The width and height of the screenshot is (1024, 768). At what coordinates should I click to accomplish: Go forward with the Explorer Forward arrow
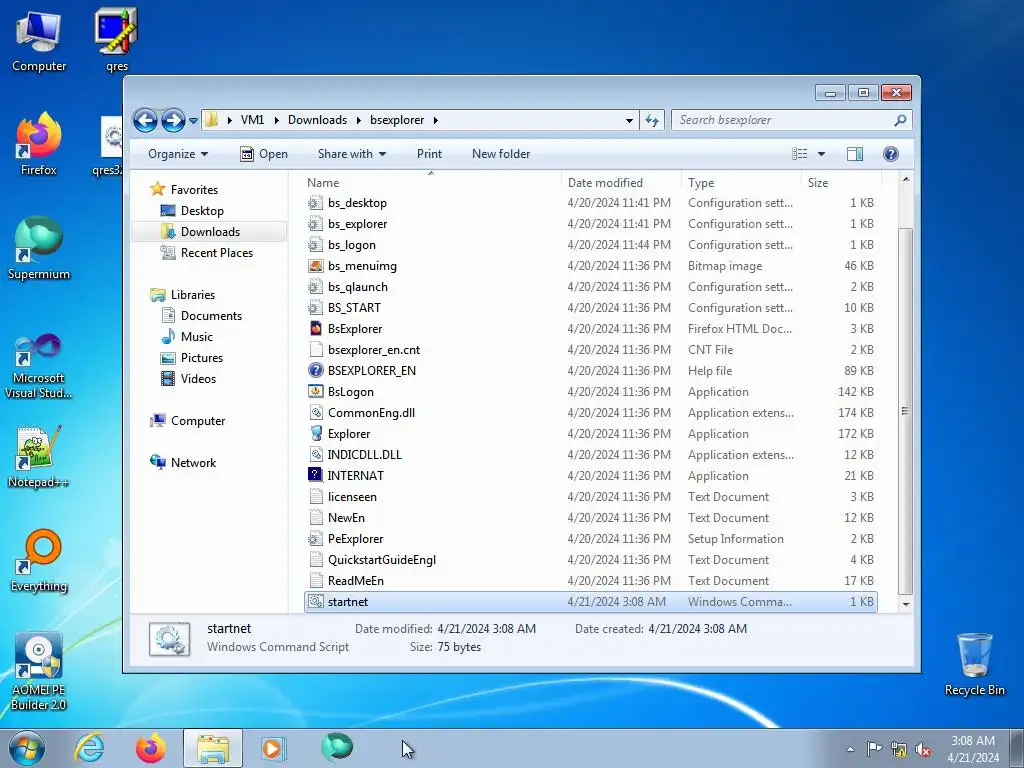172,120
